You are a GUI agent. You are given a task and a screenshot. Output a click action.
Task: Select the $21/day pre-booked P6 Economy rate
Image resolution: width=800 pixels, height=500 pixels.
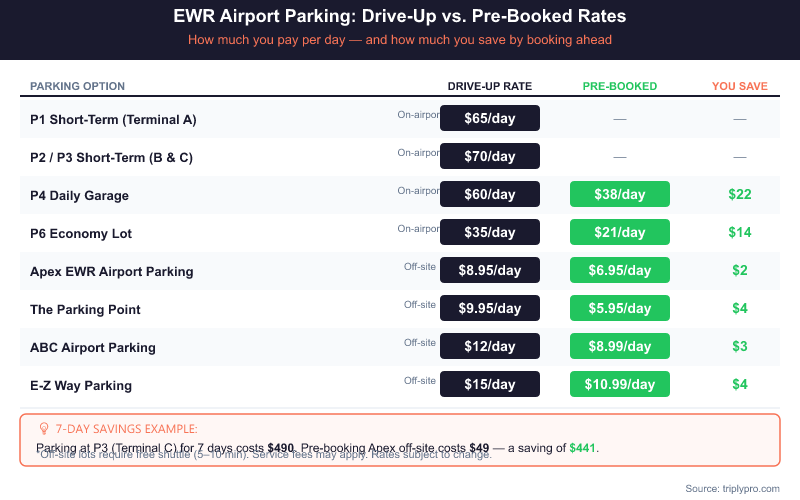pos(619,232)
